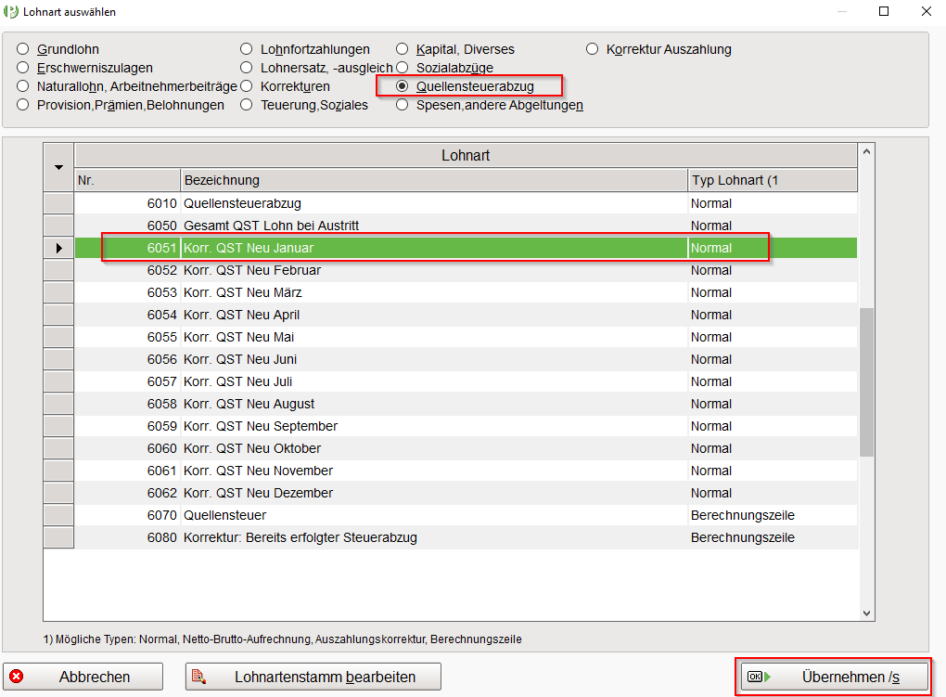The height and width of the screenshot is (697, 946).
Task: Select row 6052 Korr. QST Neu Februar
Action: (x=465, y=270)
